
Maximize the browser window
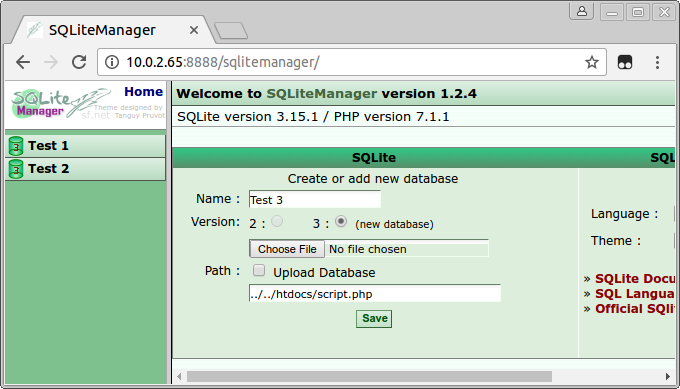click(x=638, y=12)
